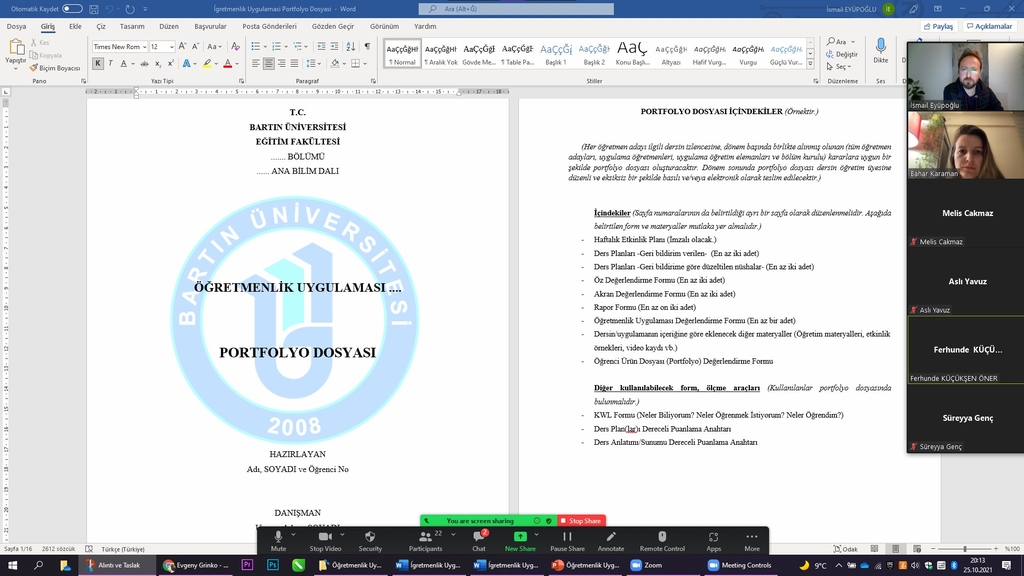Decrease paragraph indent

point(321,46)
